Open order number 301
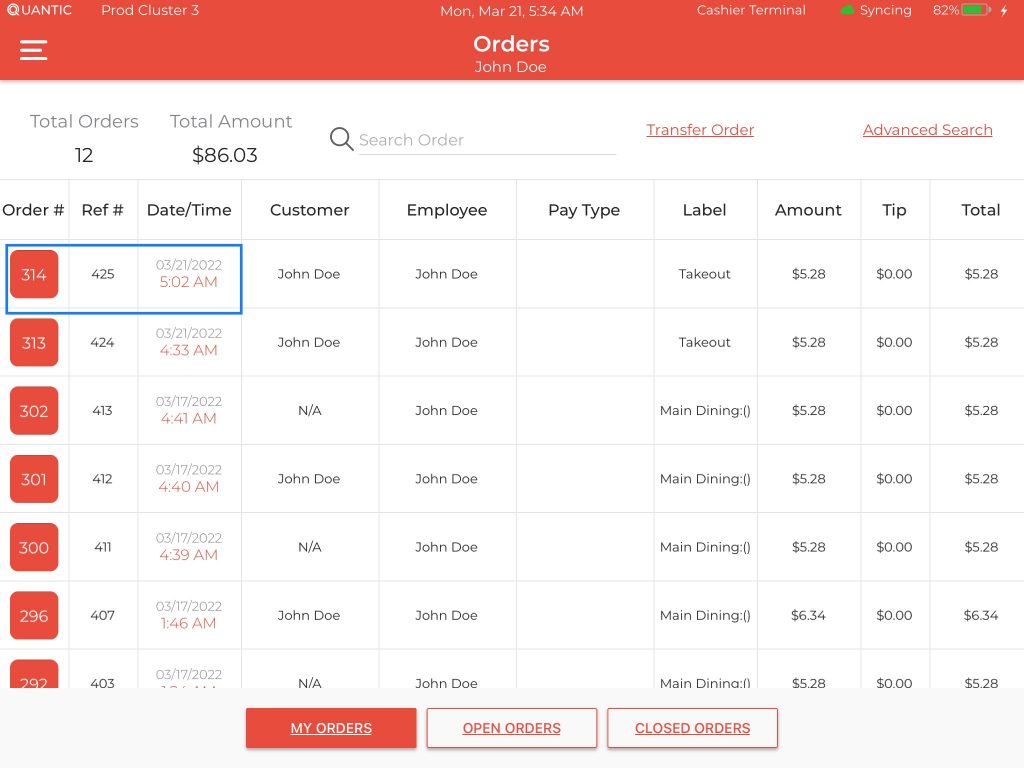1024x768 pixels. point(34,479)
